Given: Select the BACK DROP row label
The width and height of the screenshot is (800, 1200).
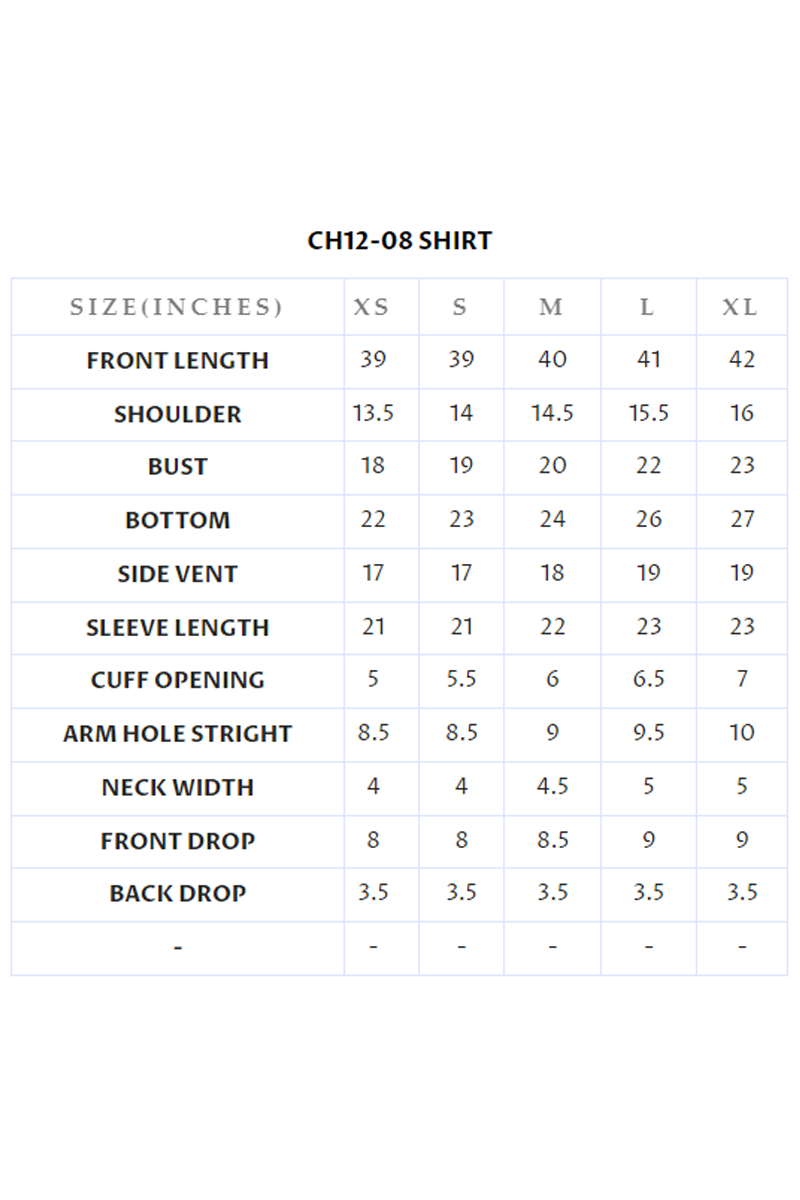Looking at the screenshot, I should tap(177, 894).
